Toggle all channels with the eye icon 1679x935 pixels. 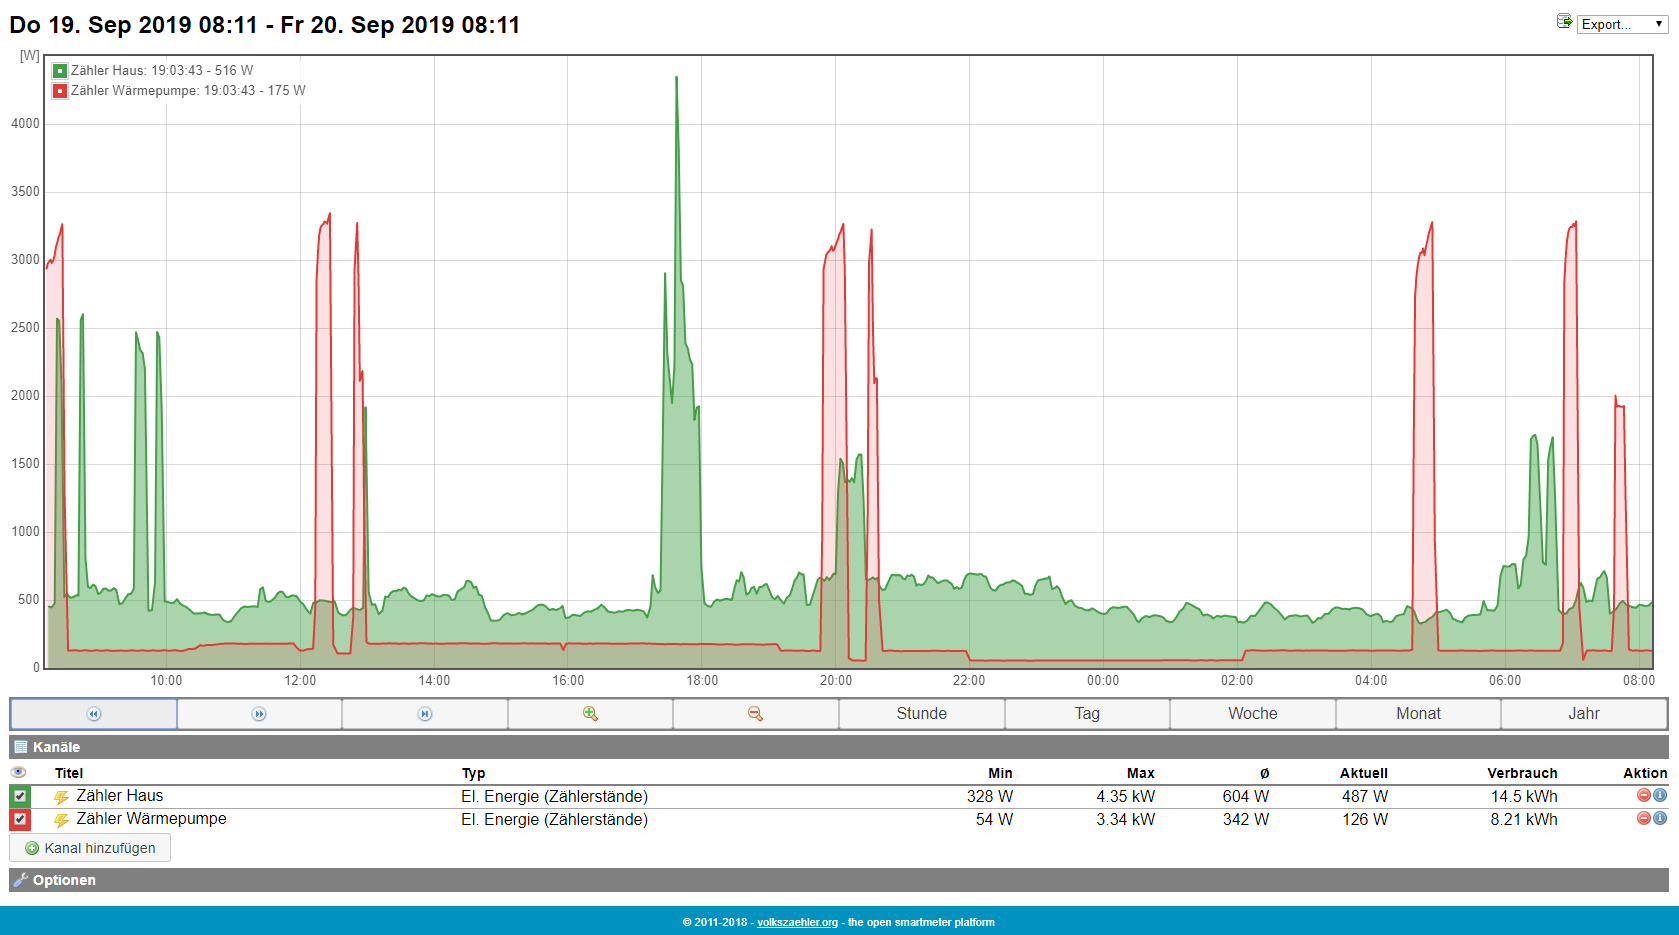tap(18, 772)
